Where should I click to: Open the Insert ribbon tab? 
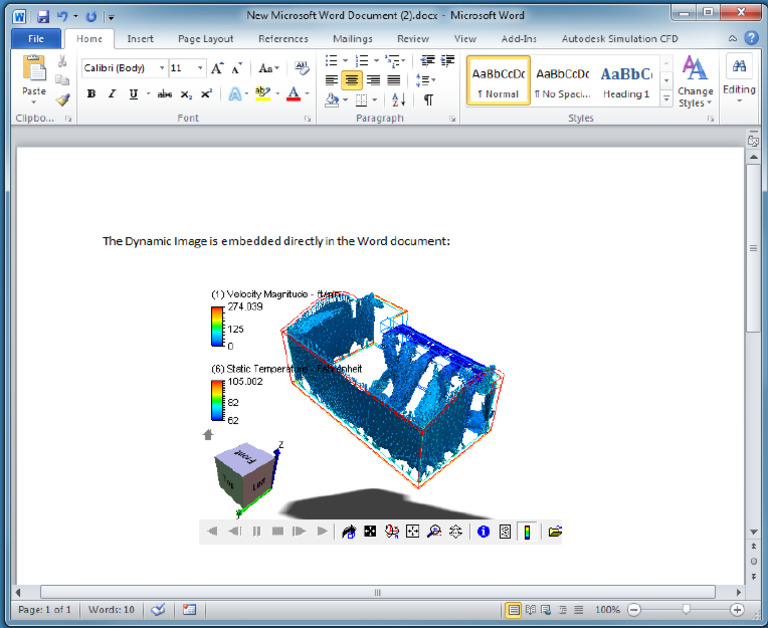point(140,39)
